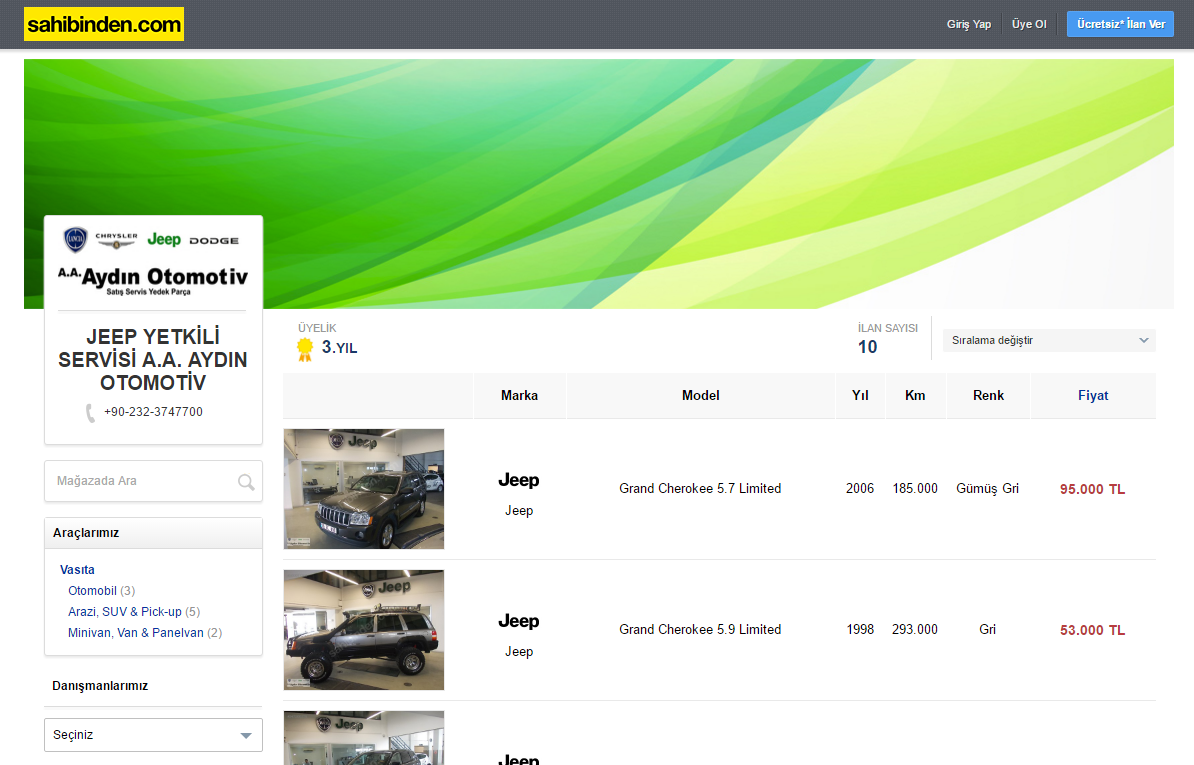This screenshot has width=1194, height=765.
Task: Click the 95.000 TL price
Action: coord(1092,489)
